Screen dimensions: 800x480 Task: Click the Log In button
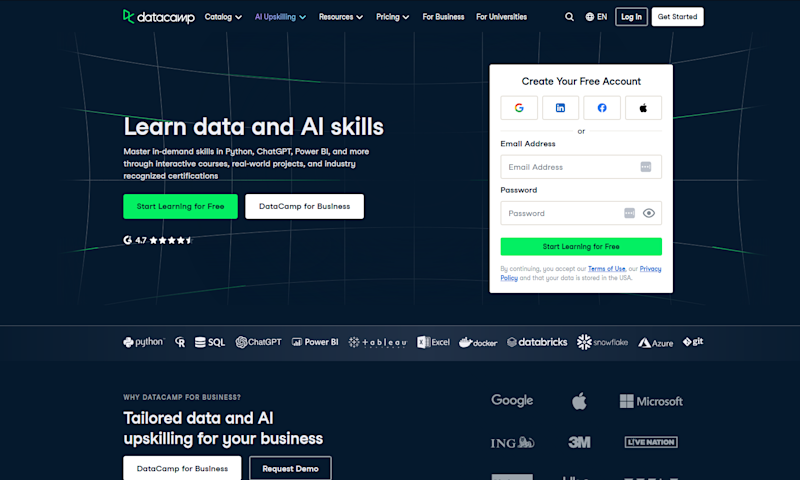631,17
